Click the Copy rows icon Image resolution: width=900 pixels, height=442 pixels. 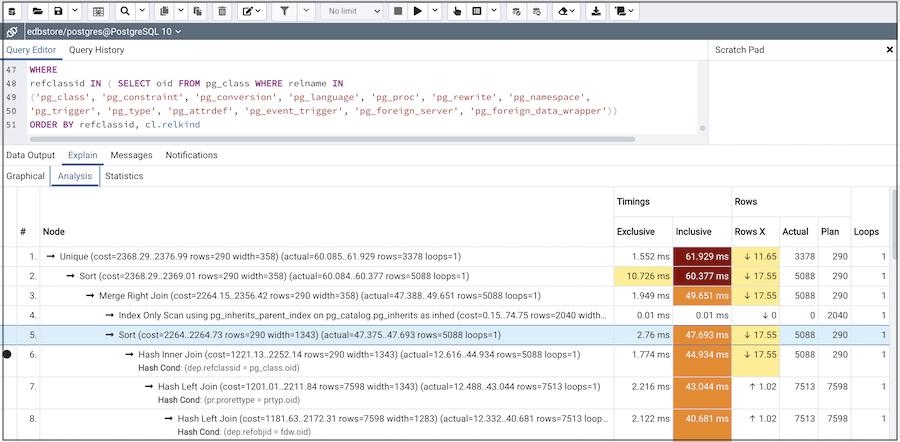(164, 11)
